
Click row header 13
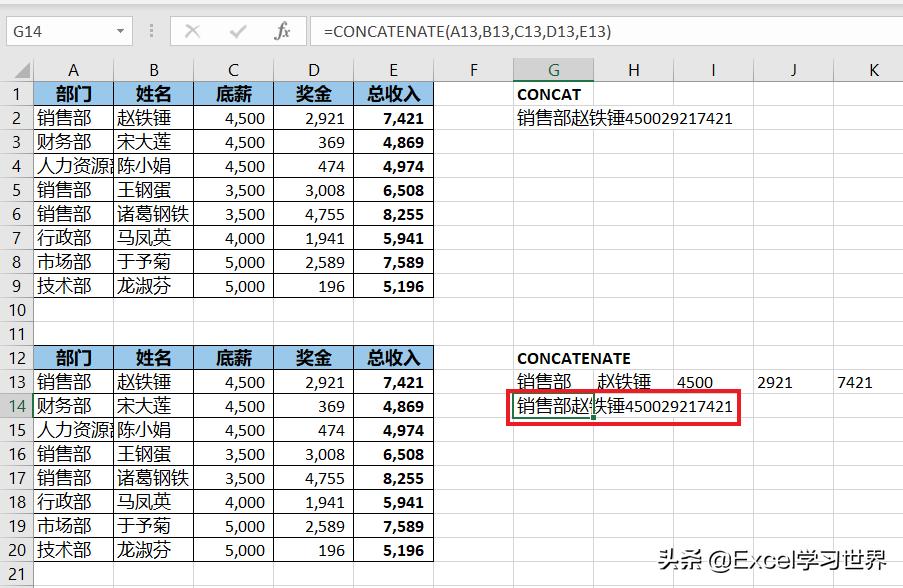point(18,382)
